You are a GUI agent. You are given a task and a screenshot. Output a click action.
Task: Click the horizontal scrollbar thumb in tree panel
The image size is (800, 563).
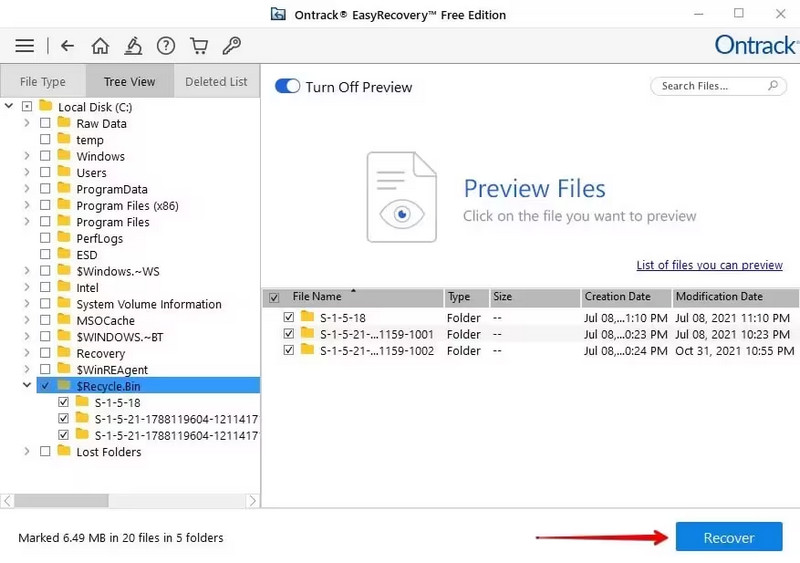point(61,501)
